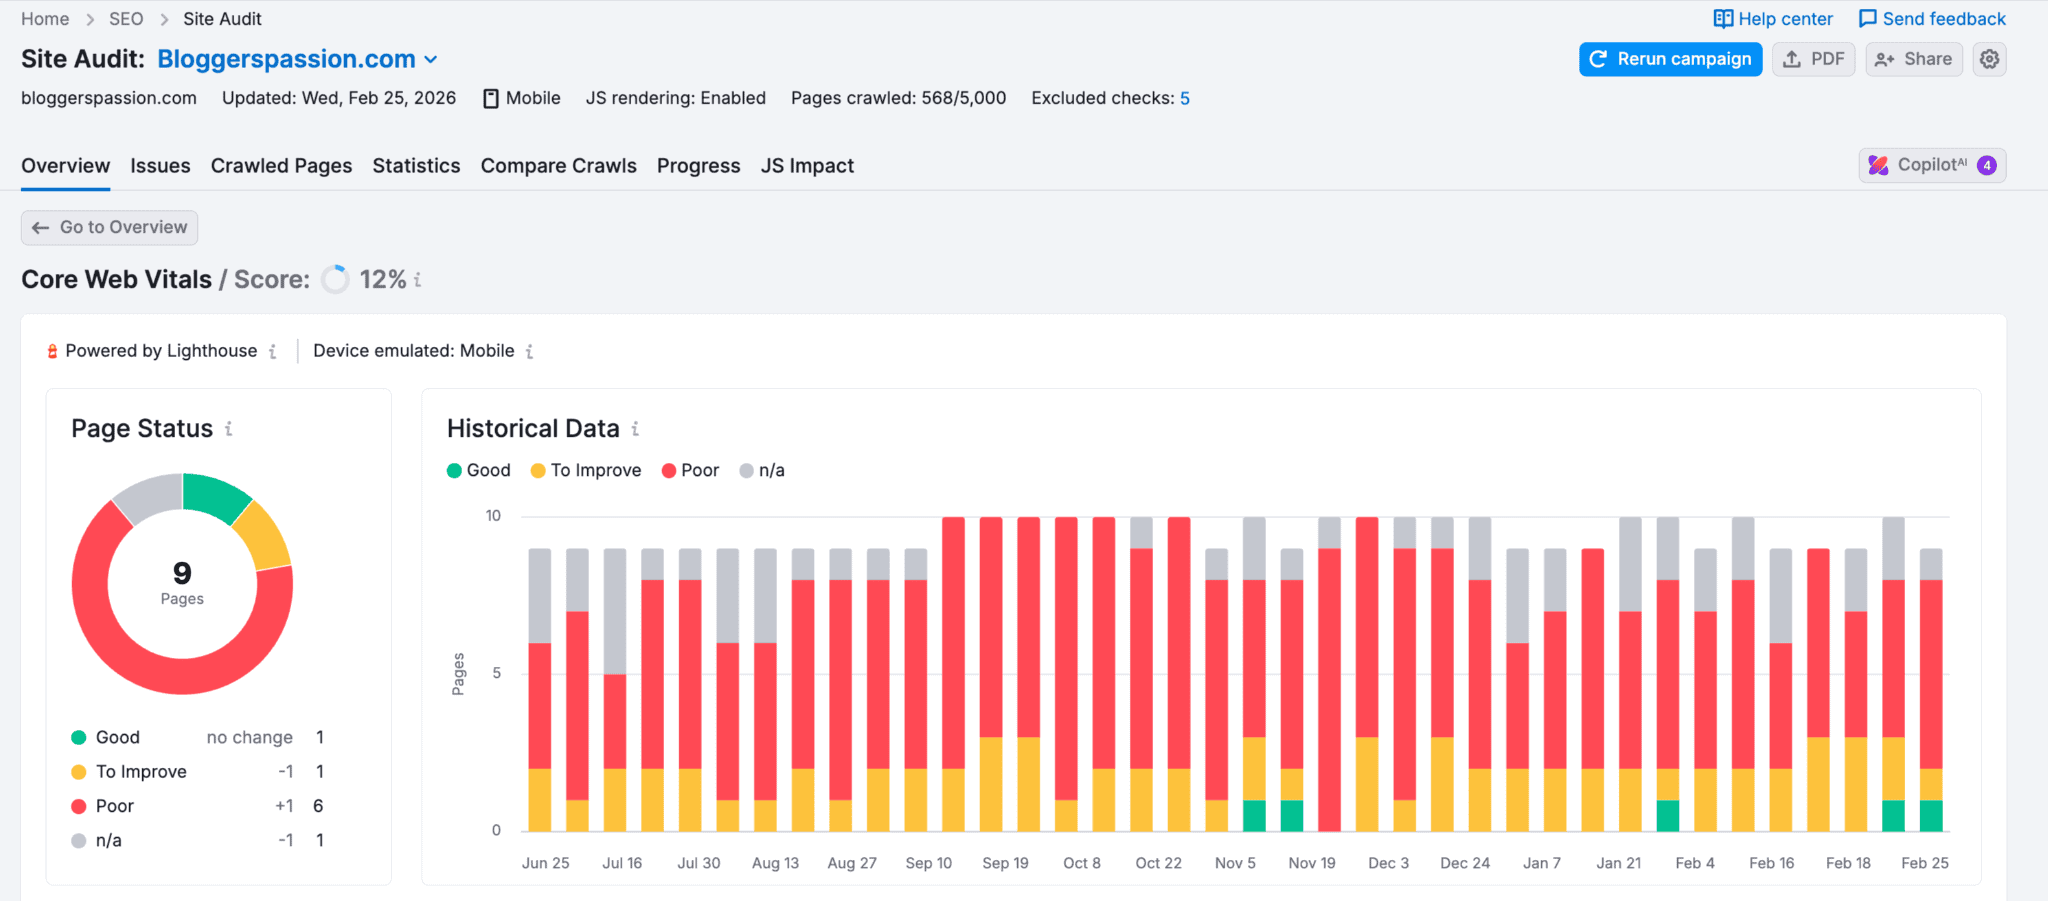The image size is (2048, 901).
Task: Click the Send feedback chat icon
Action: pyautogui.click(x=1867, y=19)
